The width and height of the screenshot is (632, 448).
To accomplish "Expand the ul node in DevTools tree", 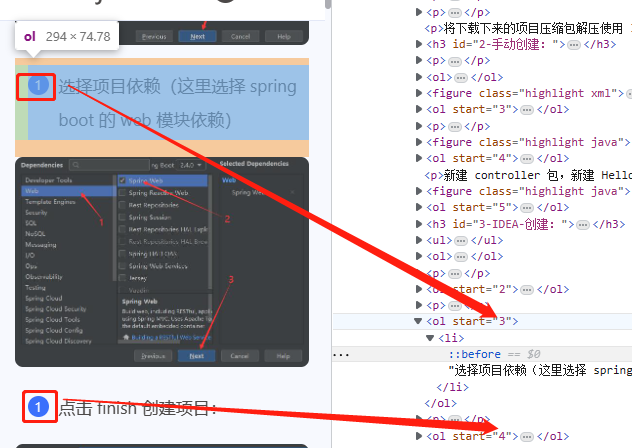I will click(419, 240).
